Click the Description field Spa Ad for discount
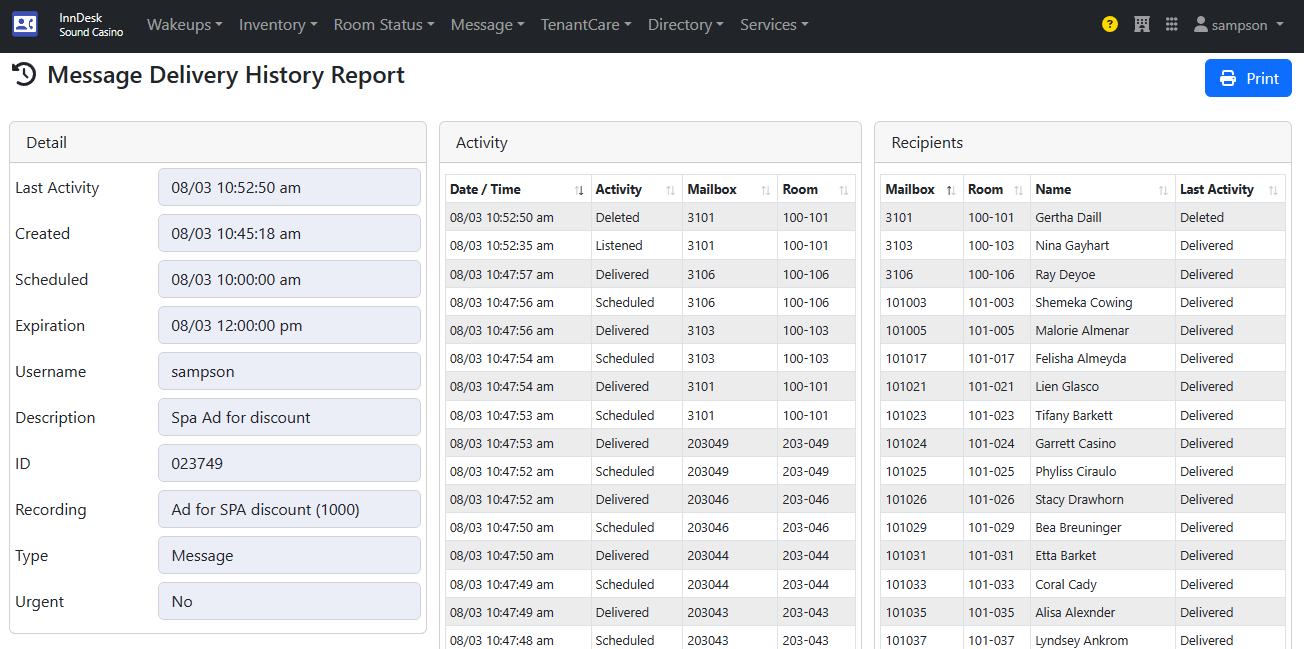1304x649 pixels. tap(289, 417)
